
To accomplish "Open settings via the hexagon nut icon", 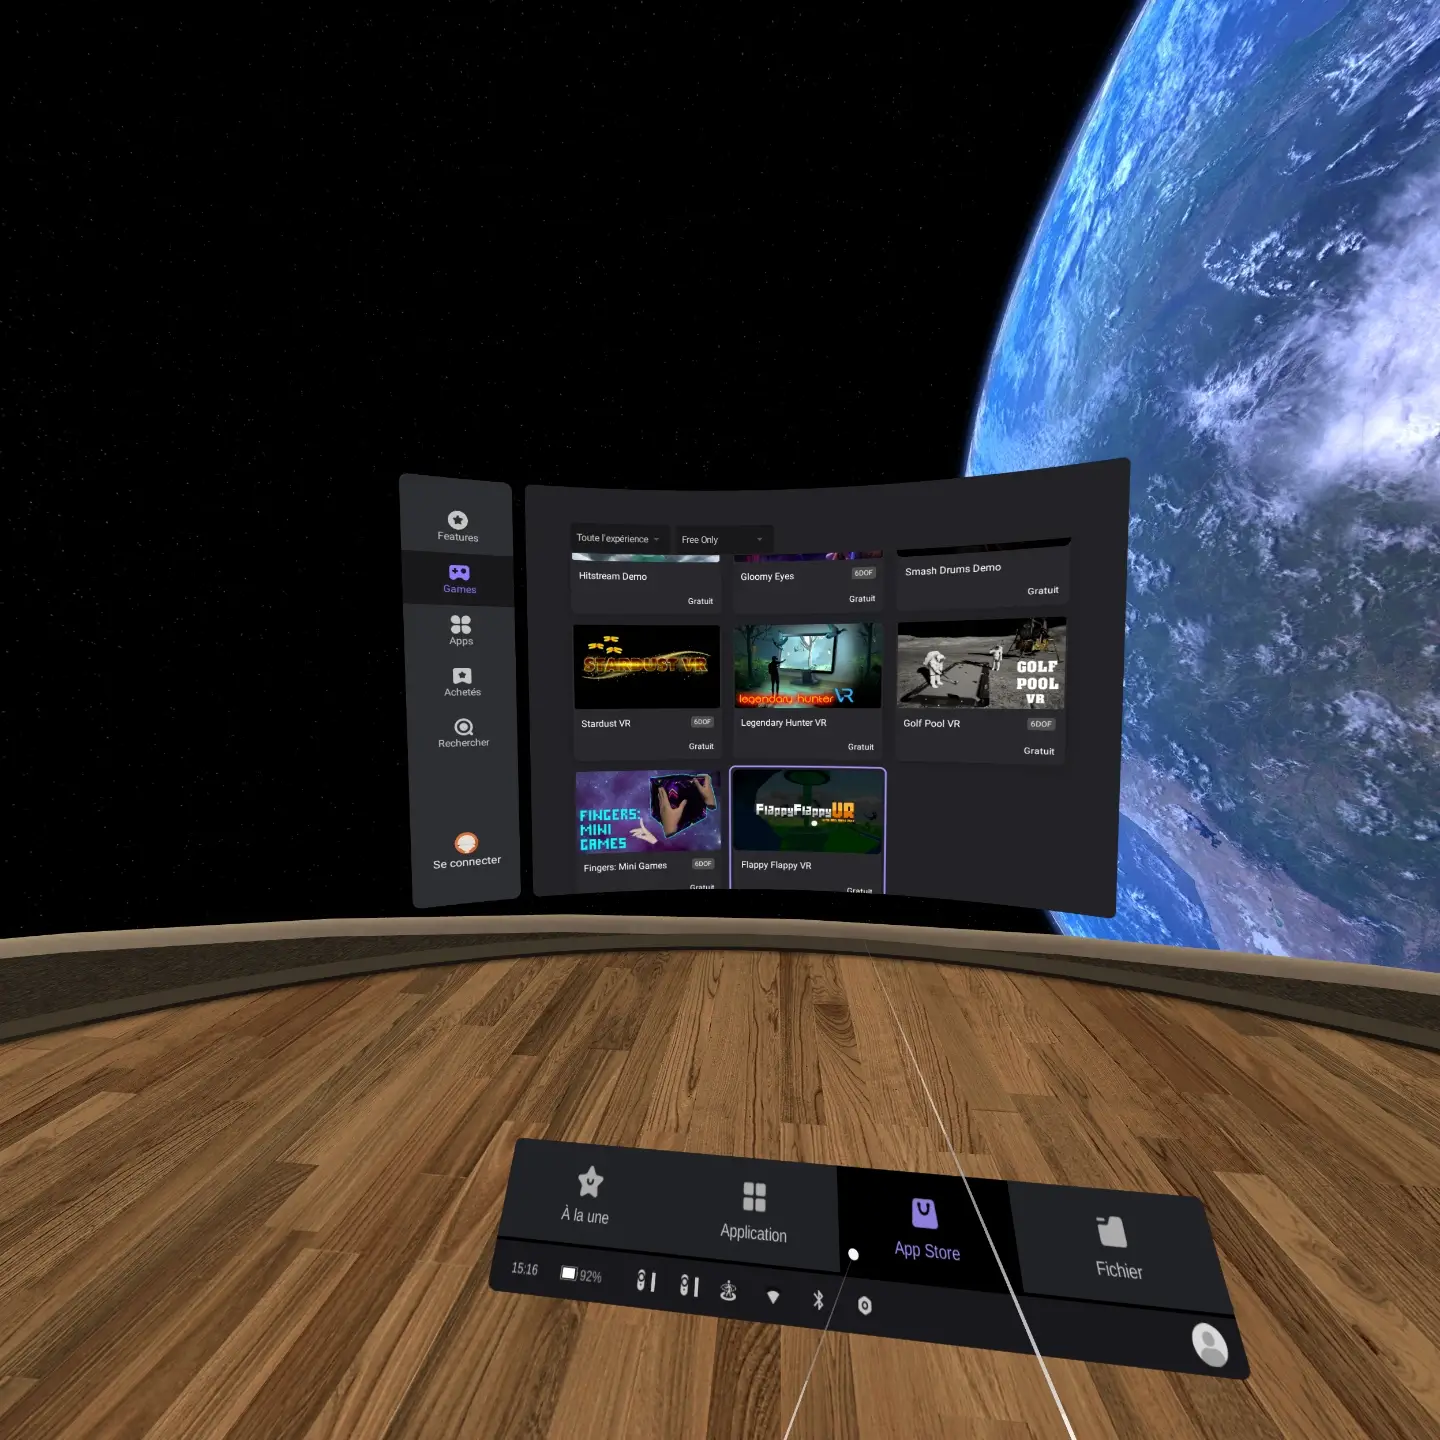I will click(x=865, y=1306).
